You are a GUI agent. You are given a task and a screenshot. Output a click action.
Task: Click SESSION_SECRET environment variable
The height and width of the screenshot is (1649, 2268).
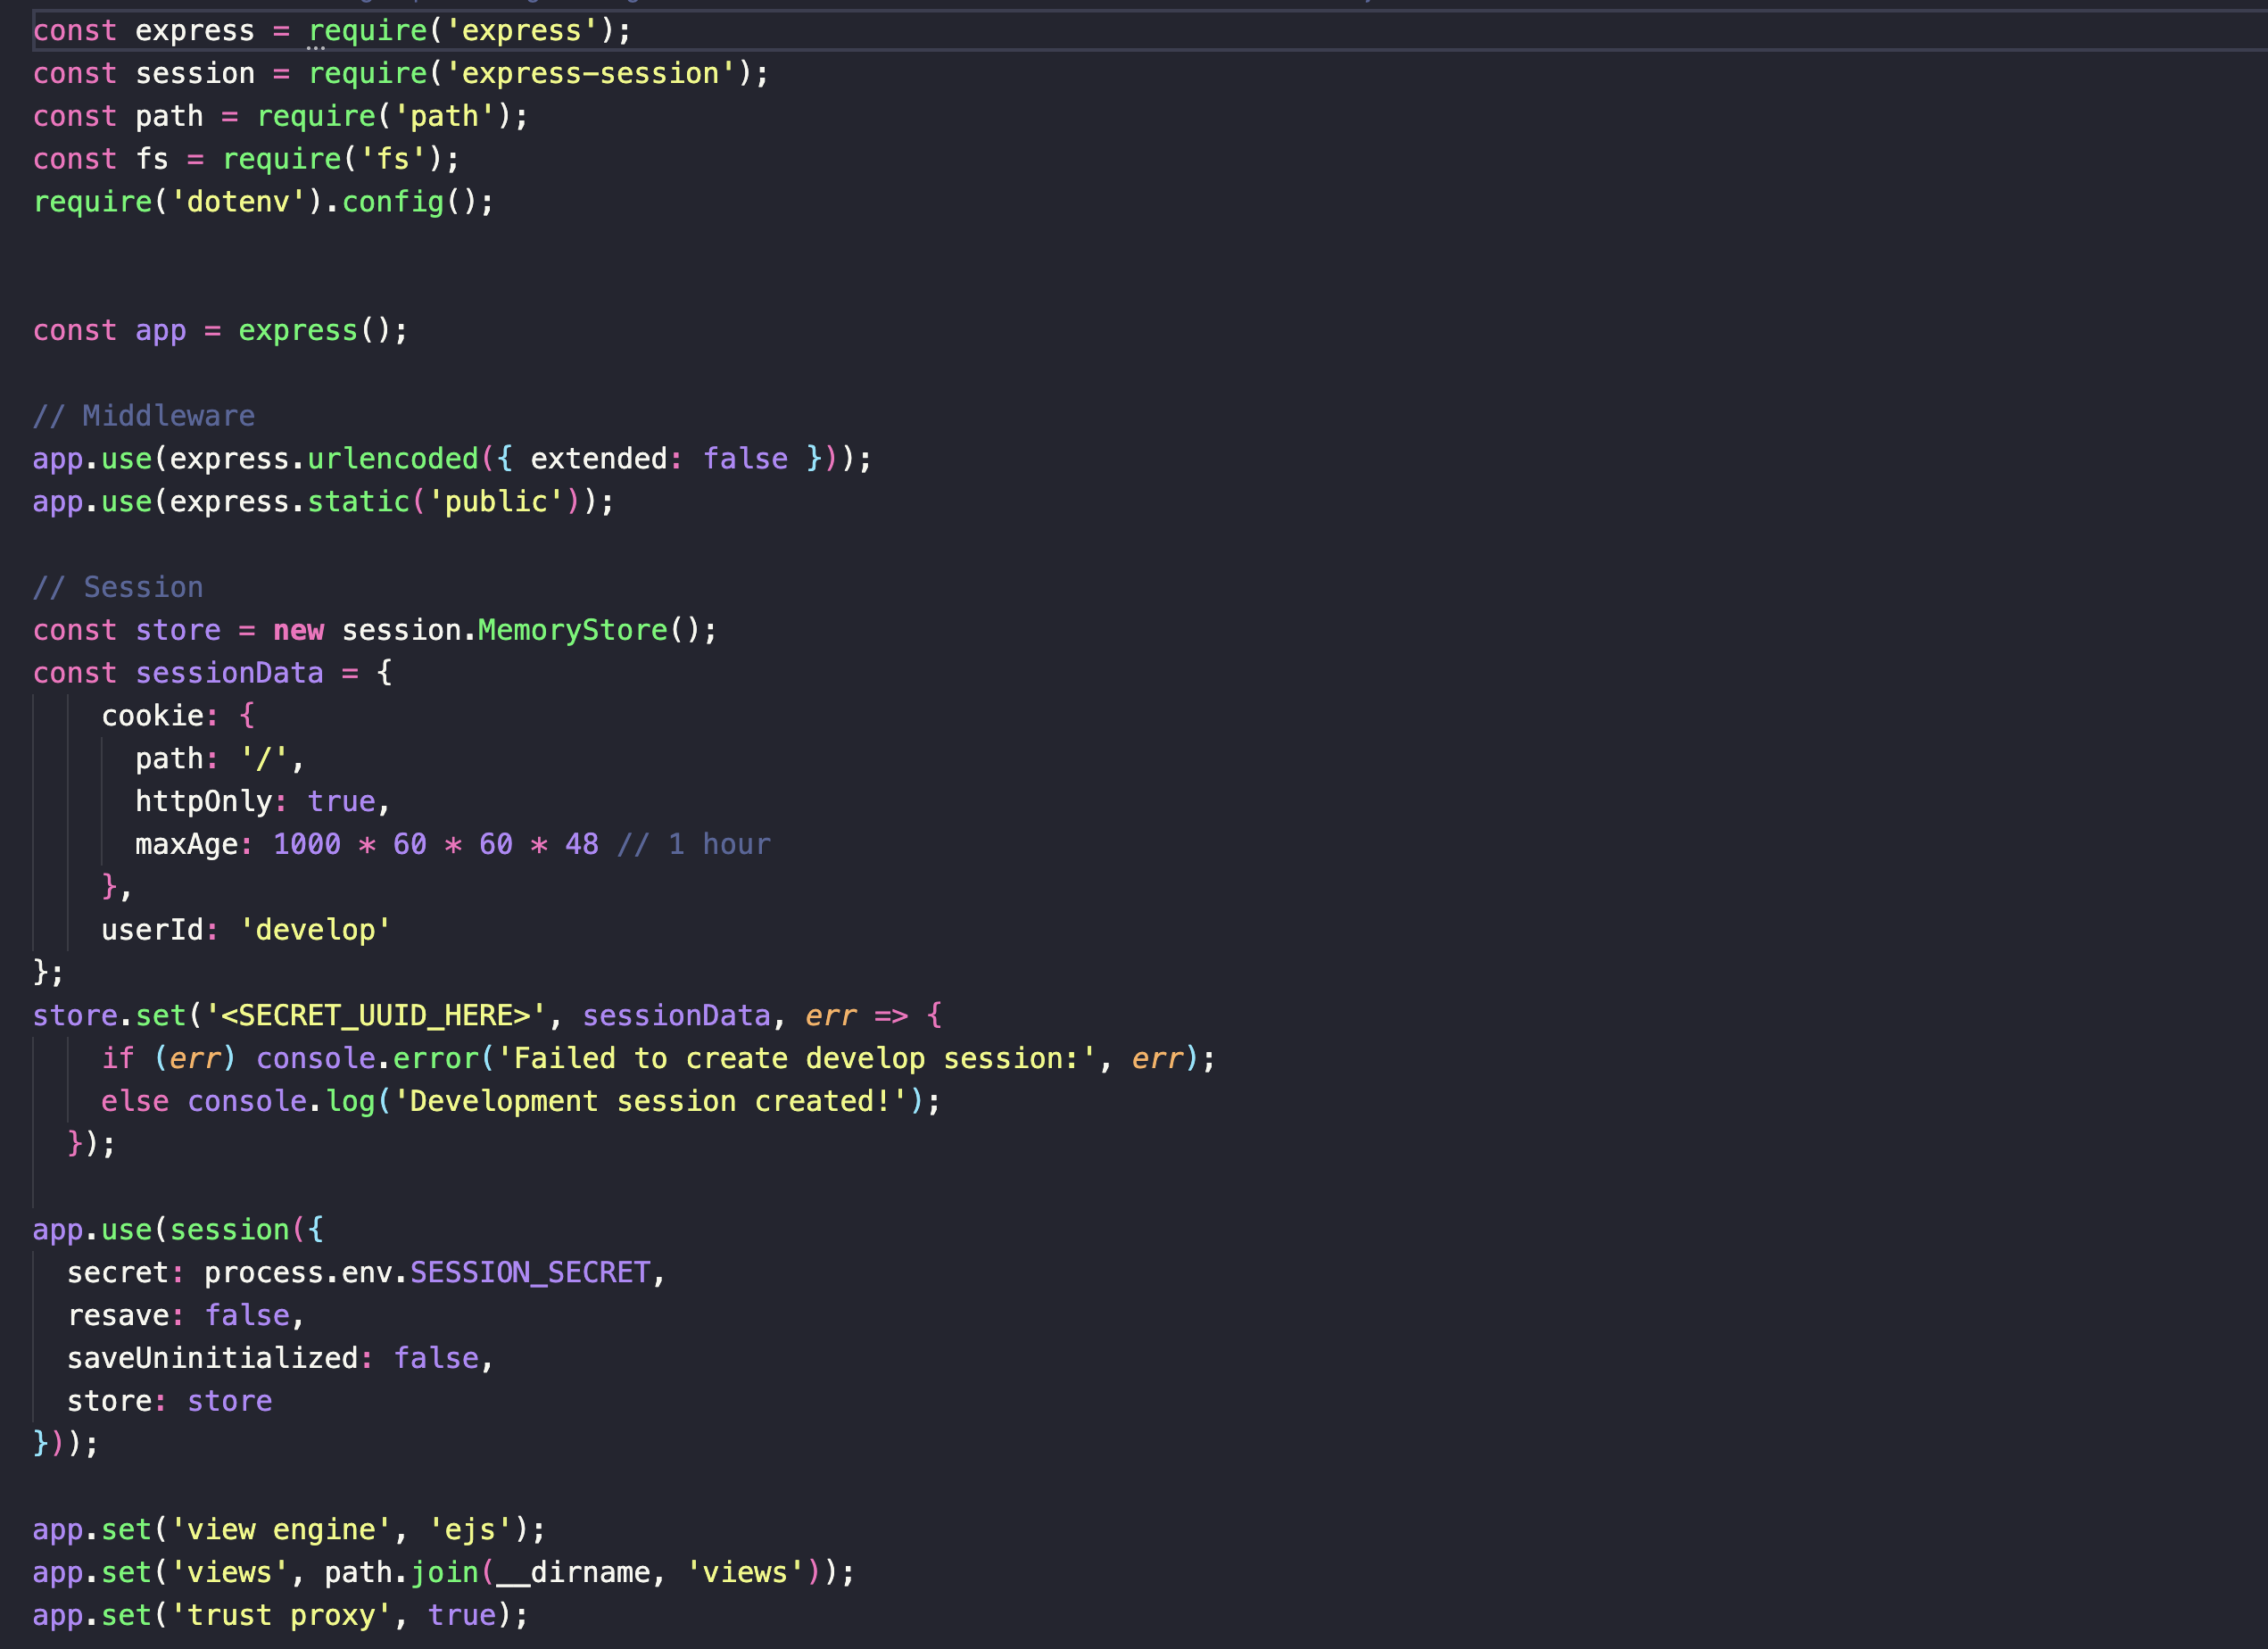click(530, 1272)
